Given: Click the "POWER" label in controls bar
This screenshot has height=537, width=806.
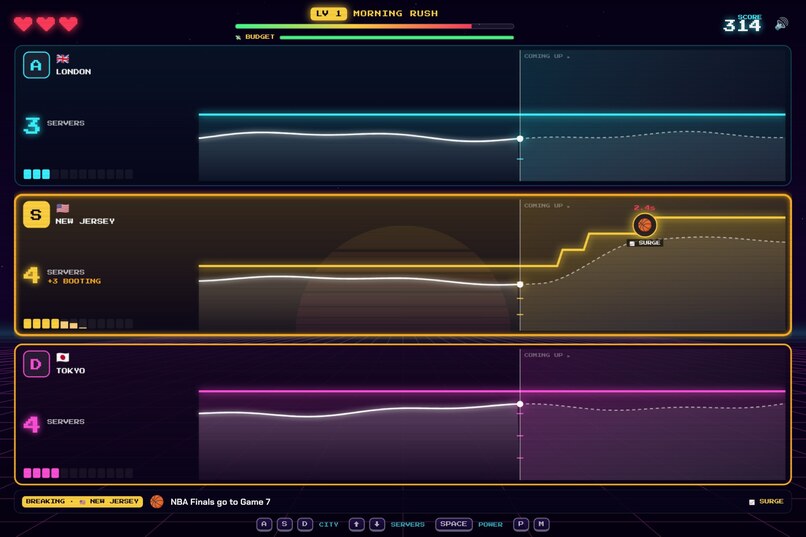Looking at the screenshot, I should [x=490, y=525].
